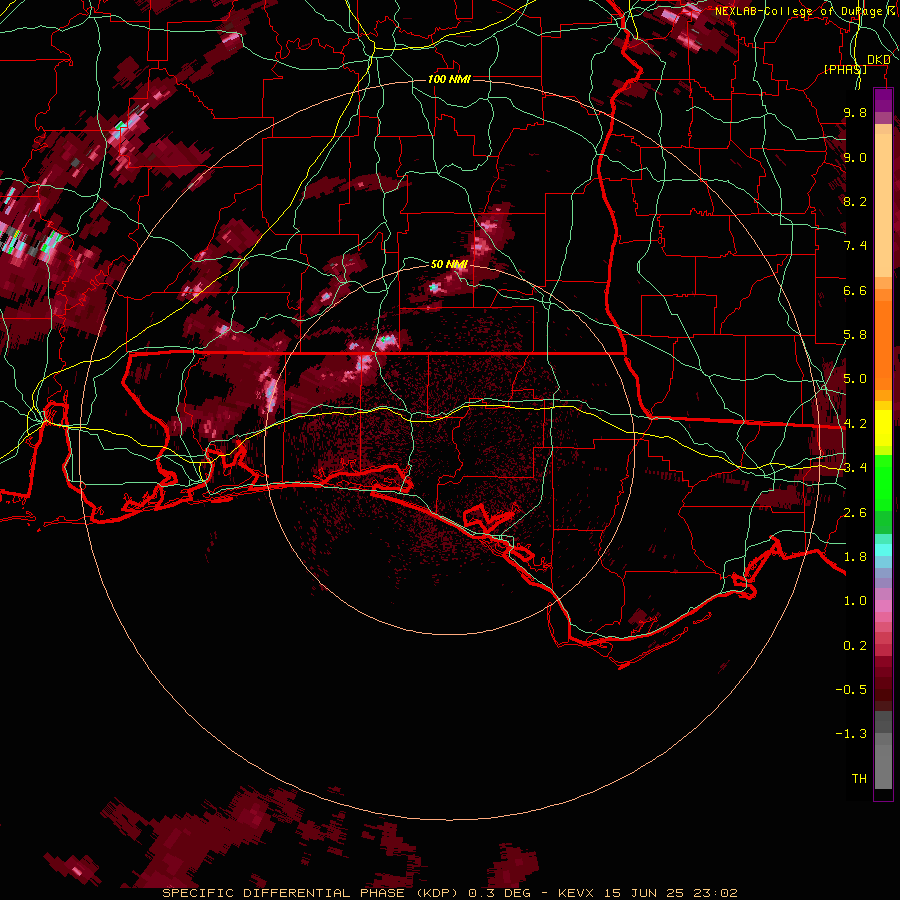900x900 pixels.
Task: Click the [PHAS] legend unit label
Action: 845,69
